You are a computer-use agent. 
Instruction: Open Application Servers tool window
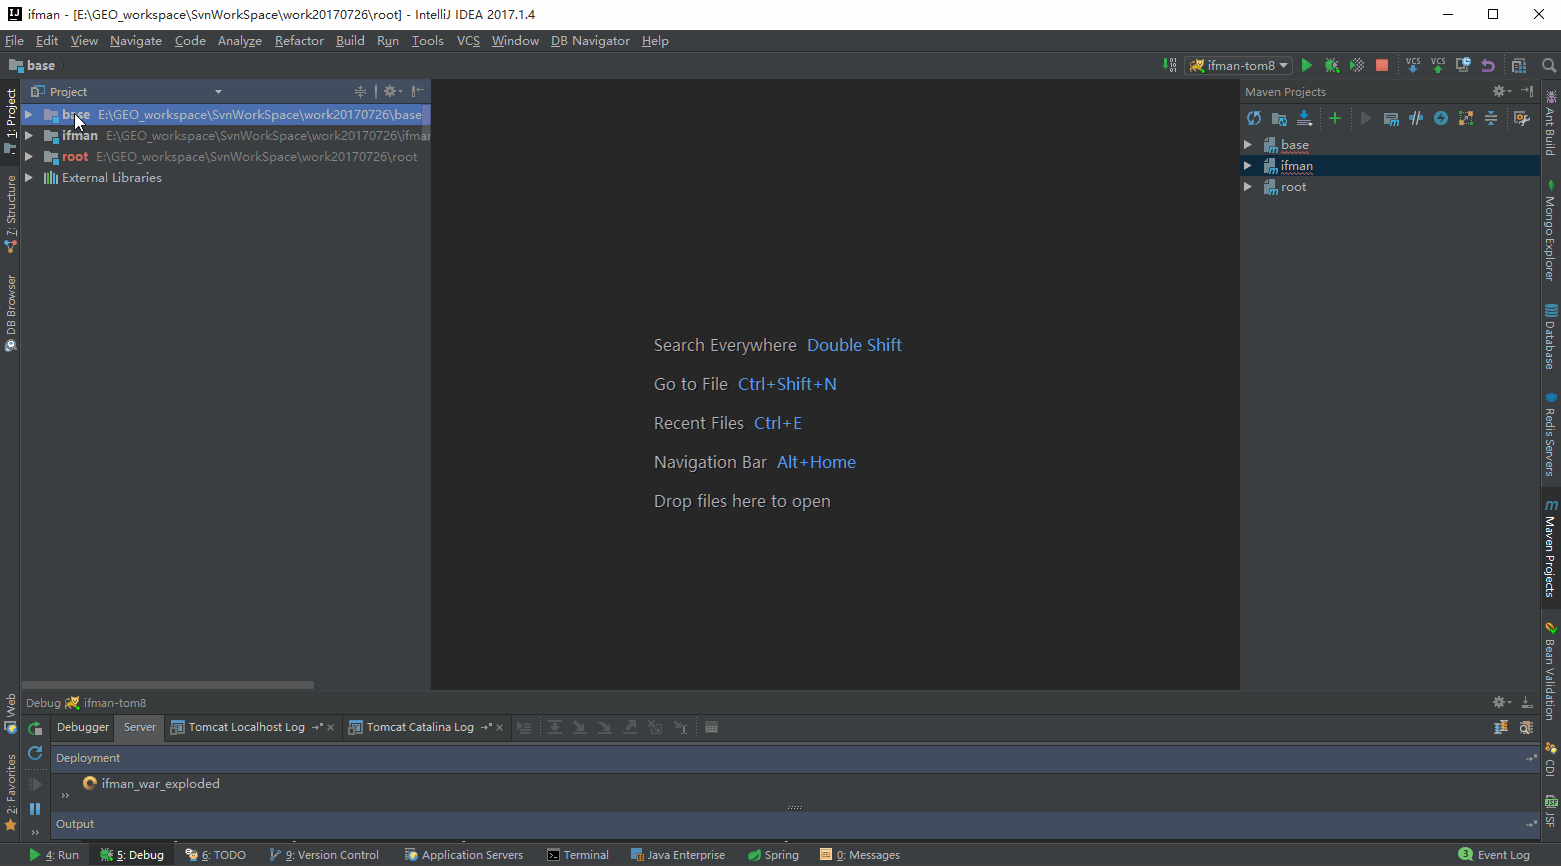point(463,855)
